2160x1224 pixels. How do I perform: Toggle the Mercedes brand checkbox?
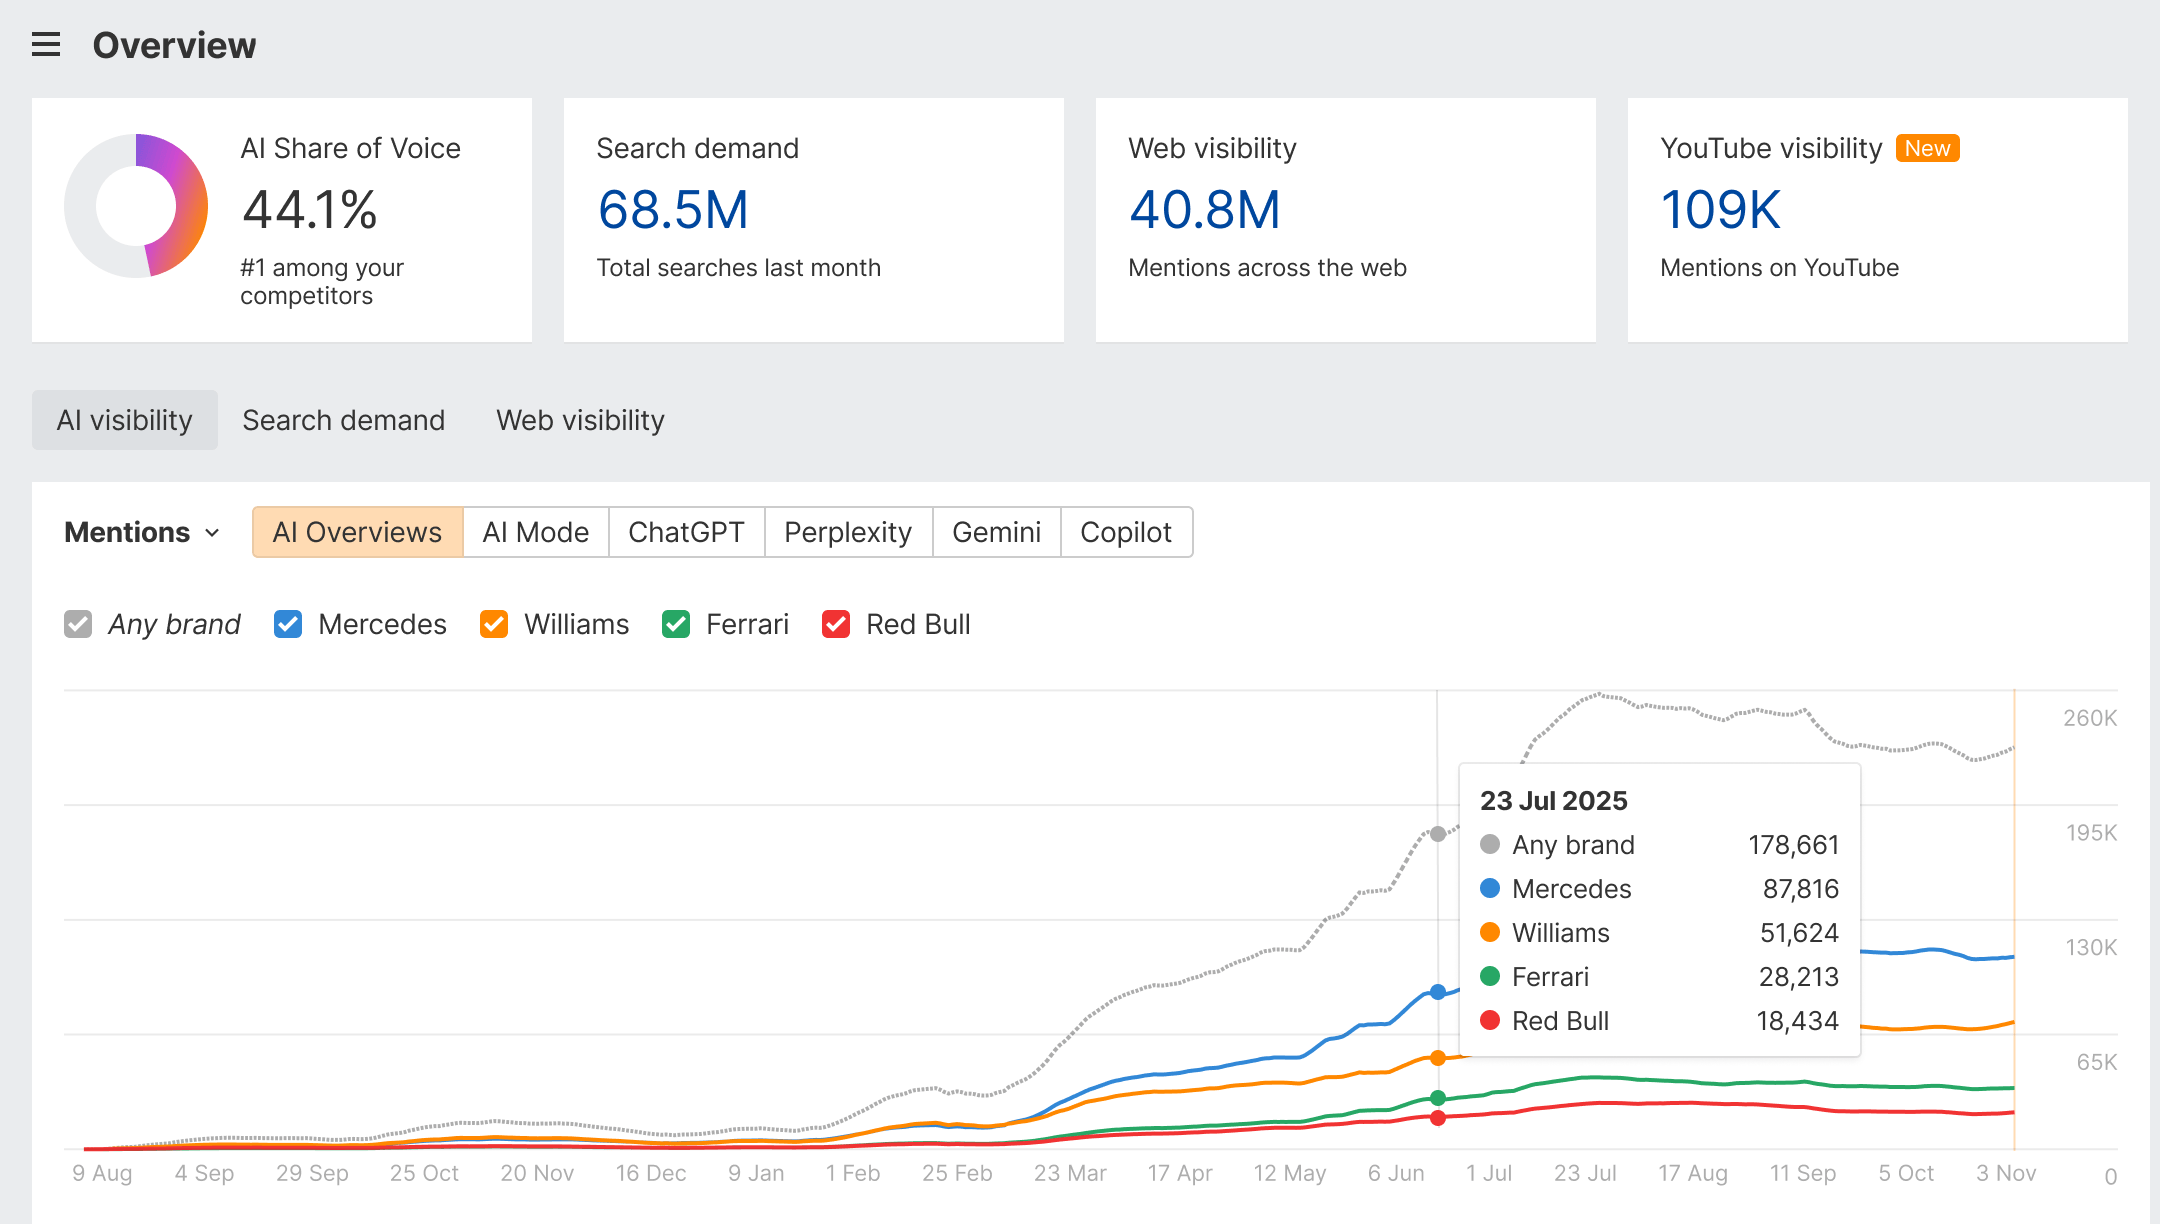pos(287,624)
